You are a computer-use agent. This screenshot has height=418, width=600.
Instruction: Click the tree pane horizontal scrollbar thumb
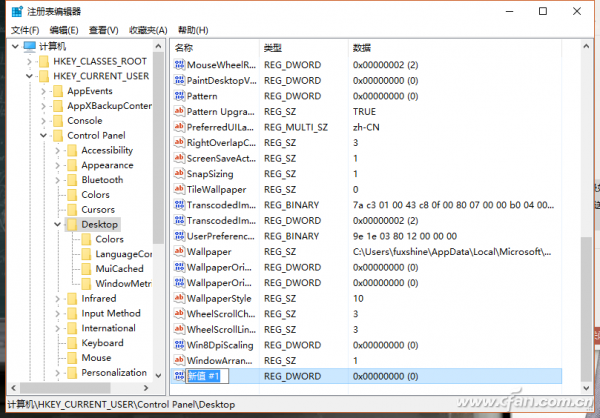click(65, 388)
